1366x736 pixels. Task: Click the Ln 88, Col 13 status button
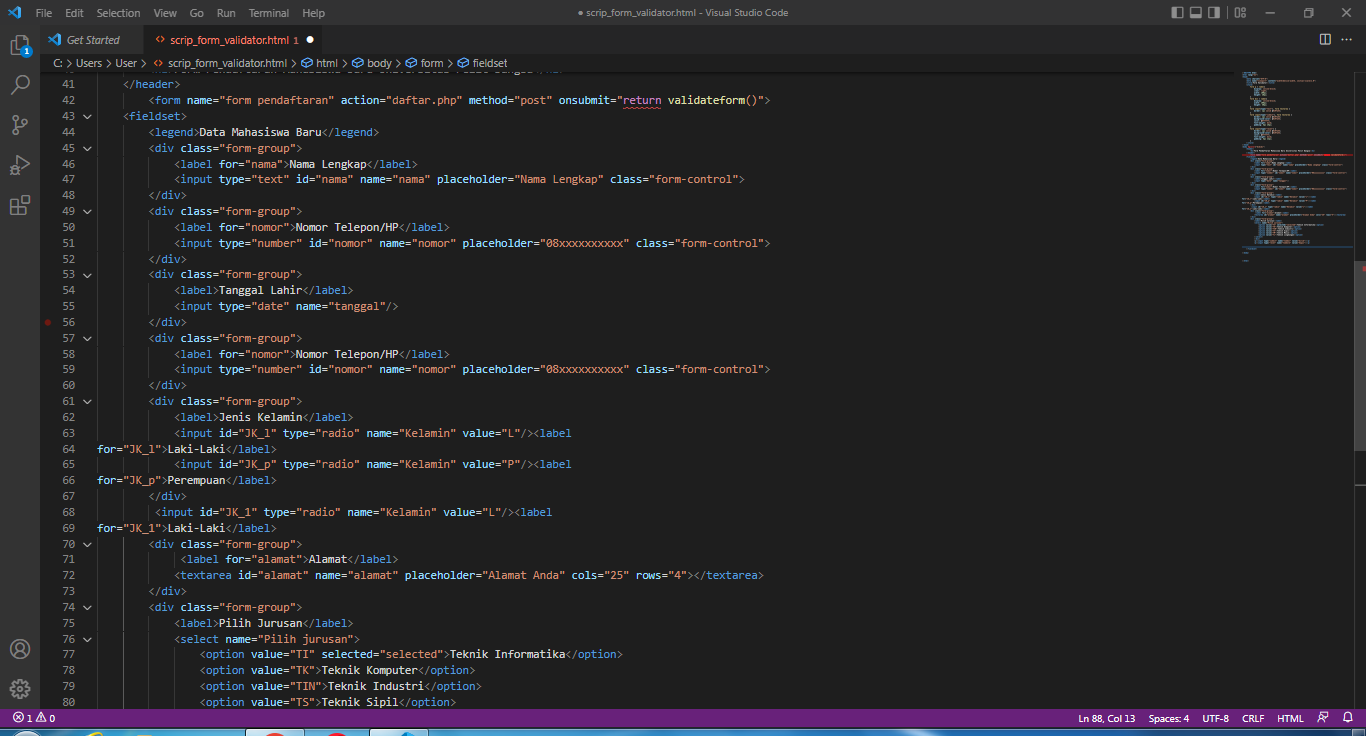[1106, 718]
